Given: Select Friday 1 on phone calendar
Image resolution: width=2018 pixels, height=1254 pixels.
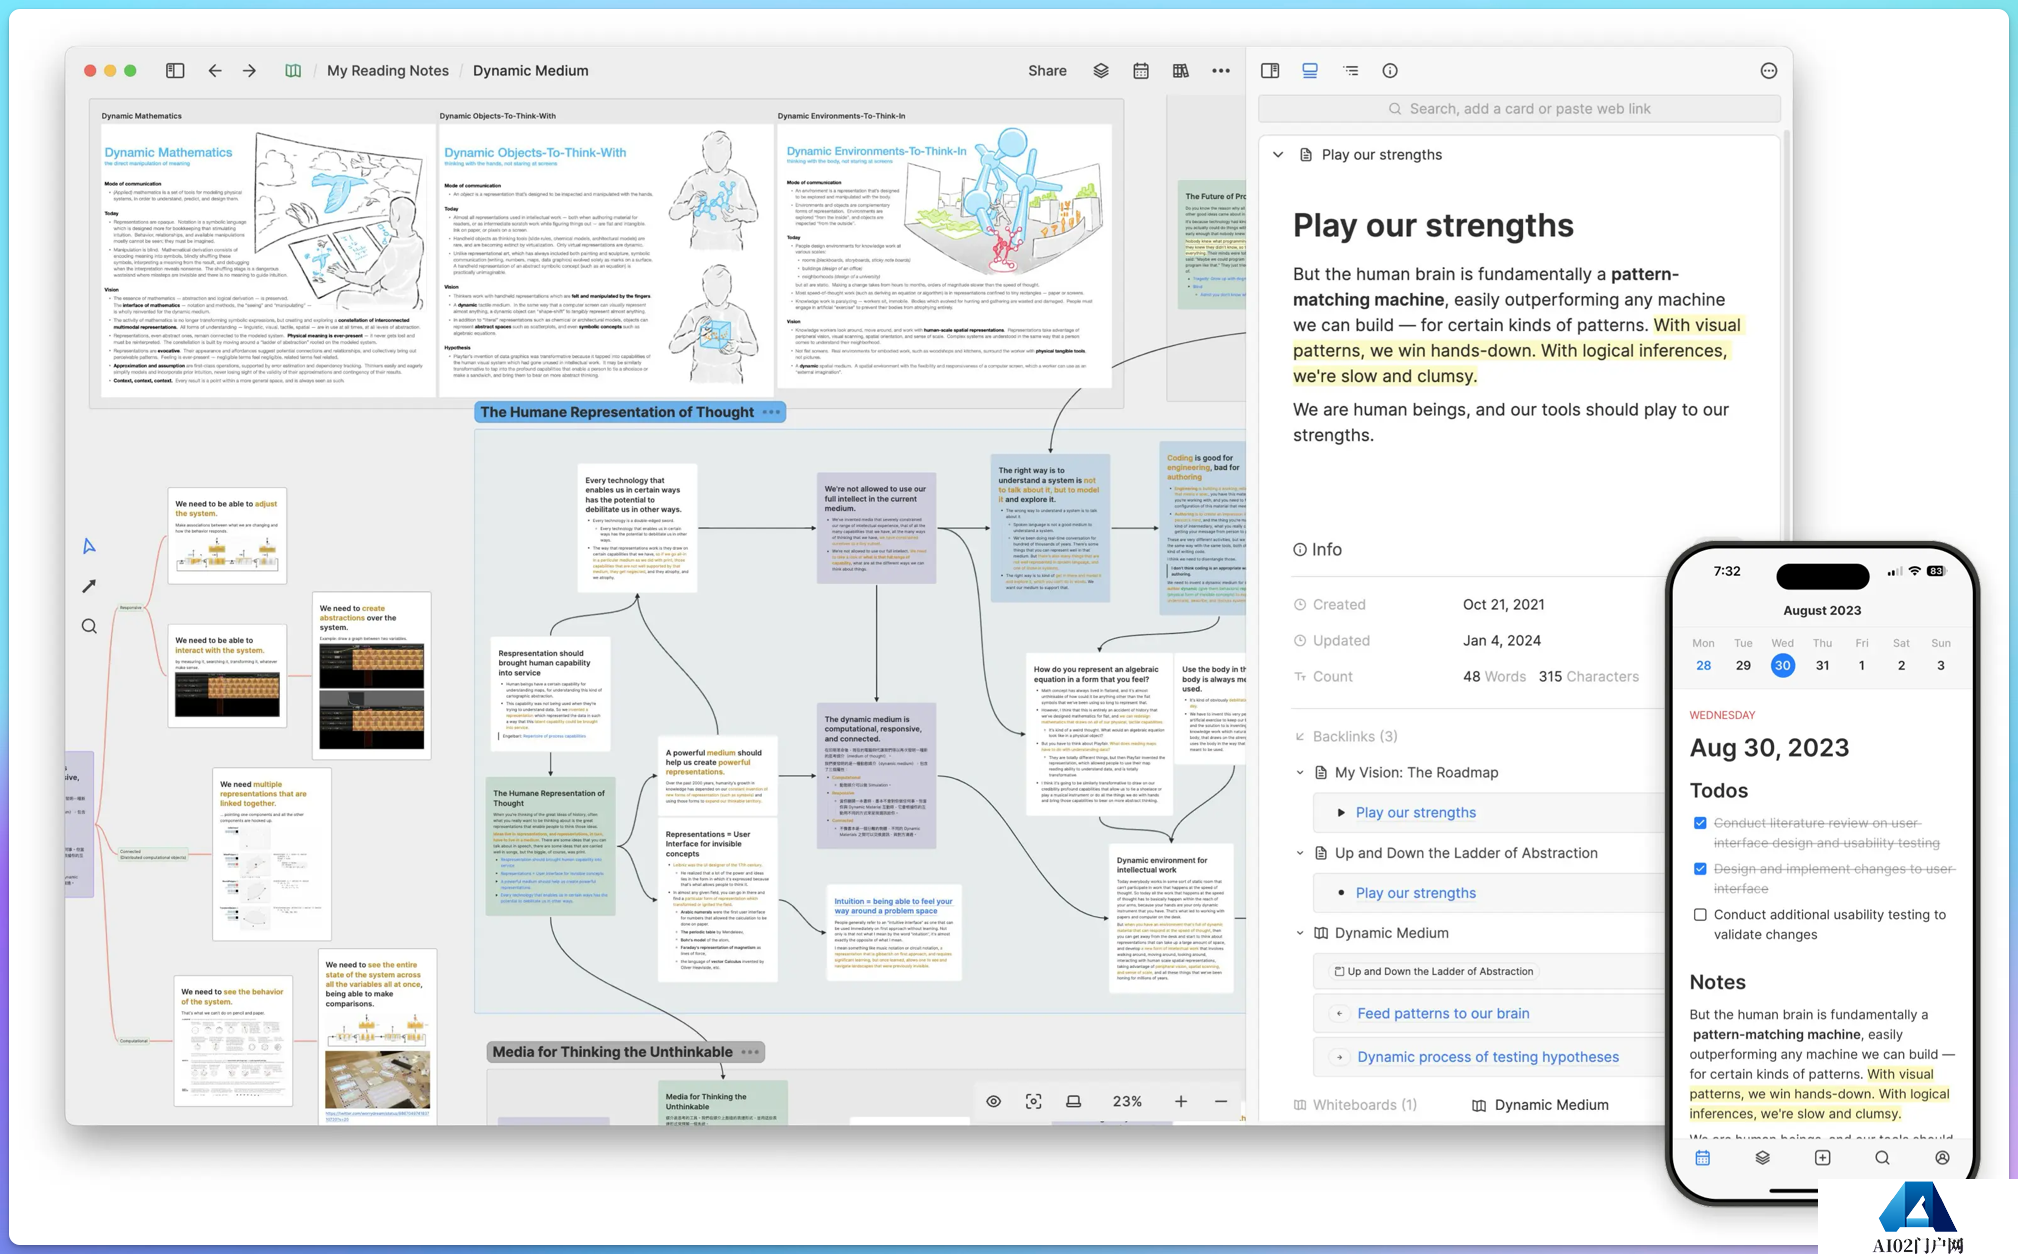Looking at the screenshot, I should point(1861,666).
